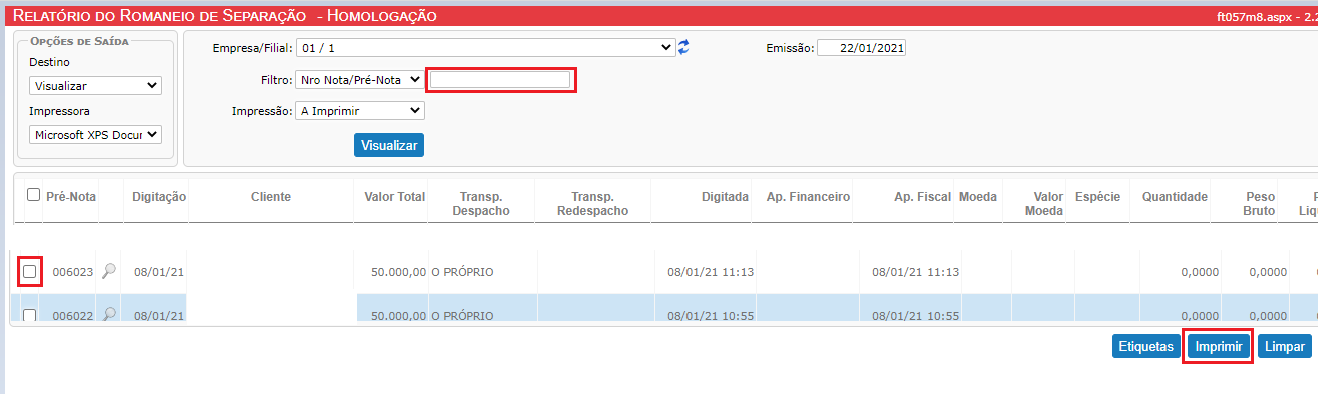Click the refresh icon beside Empresa/Filial

point(684,47)
